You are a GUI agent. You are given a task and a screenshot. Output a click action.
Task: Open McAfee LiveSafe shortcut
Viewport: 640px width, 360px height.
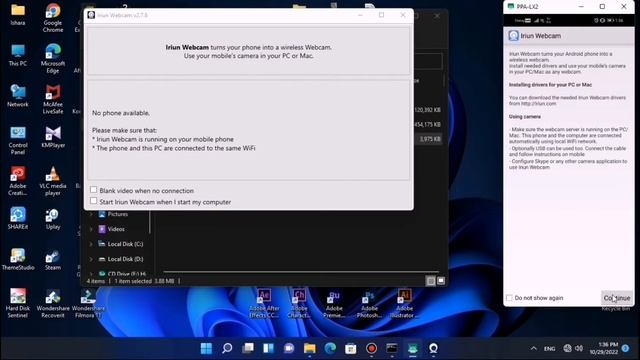pyautogui.click(x=53, y=99)
